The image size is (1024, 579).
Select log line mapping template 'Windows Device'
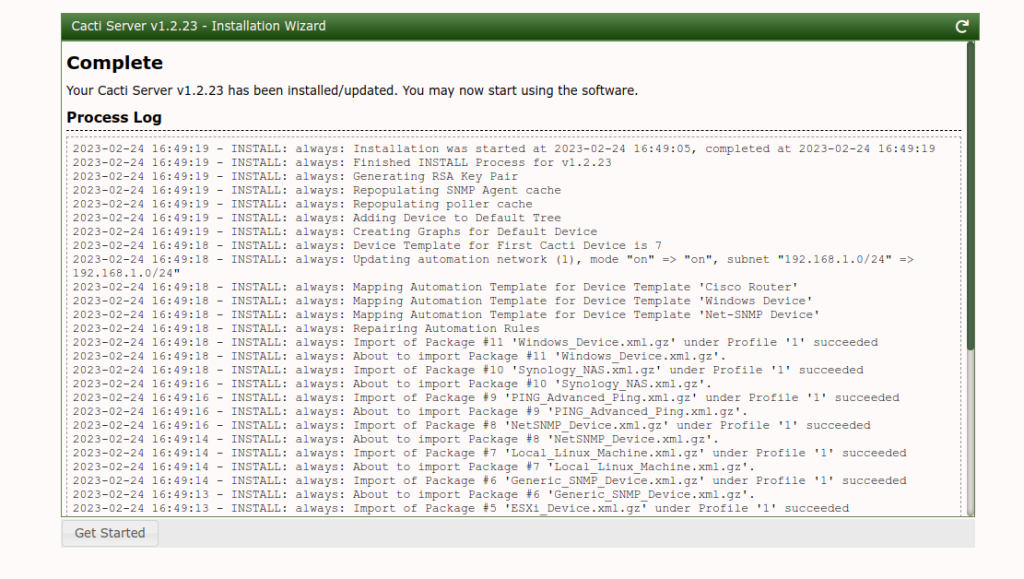[442, 300]
